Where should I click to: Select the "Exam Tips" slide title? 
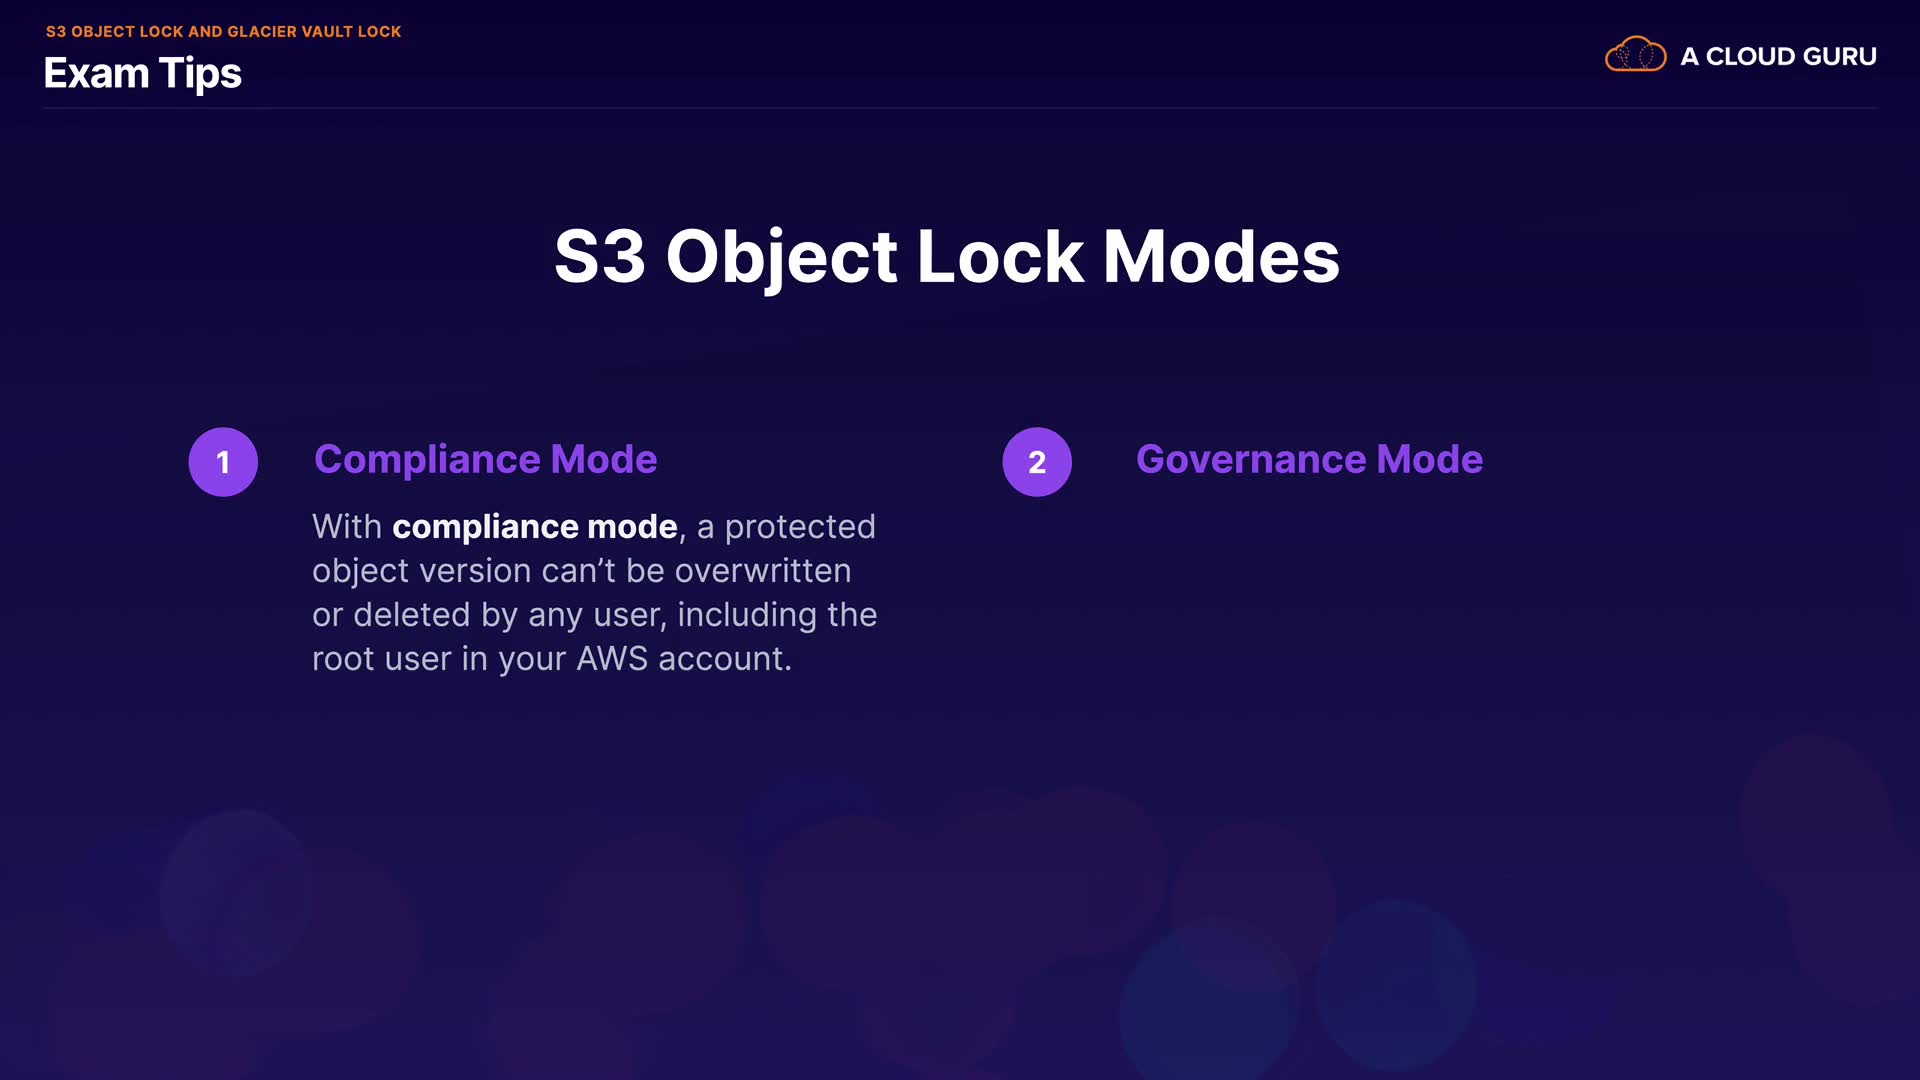(x=143, y=73)
